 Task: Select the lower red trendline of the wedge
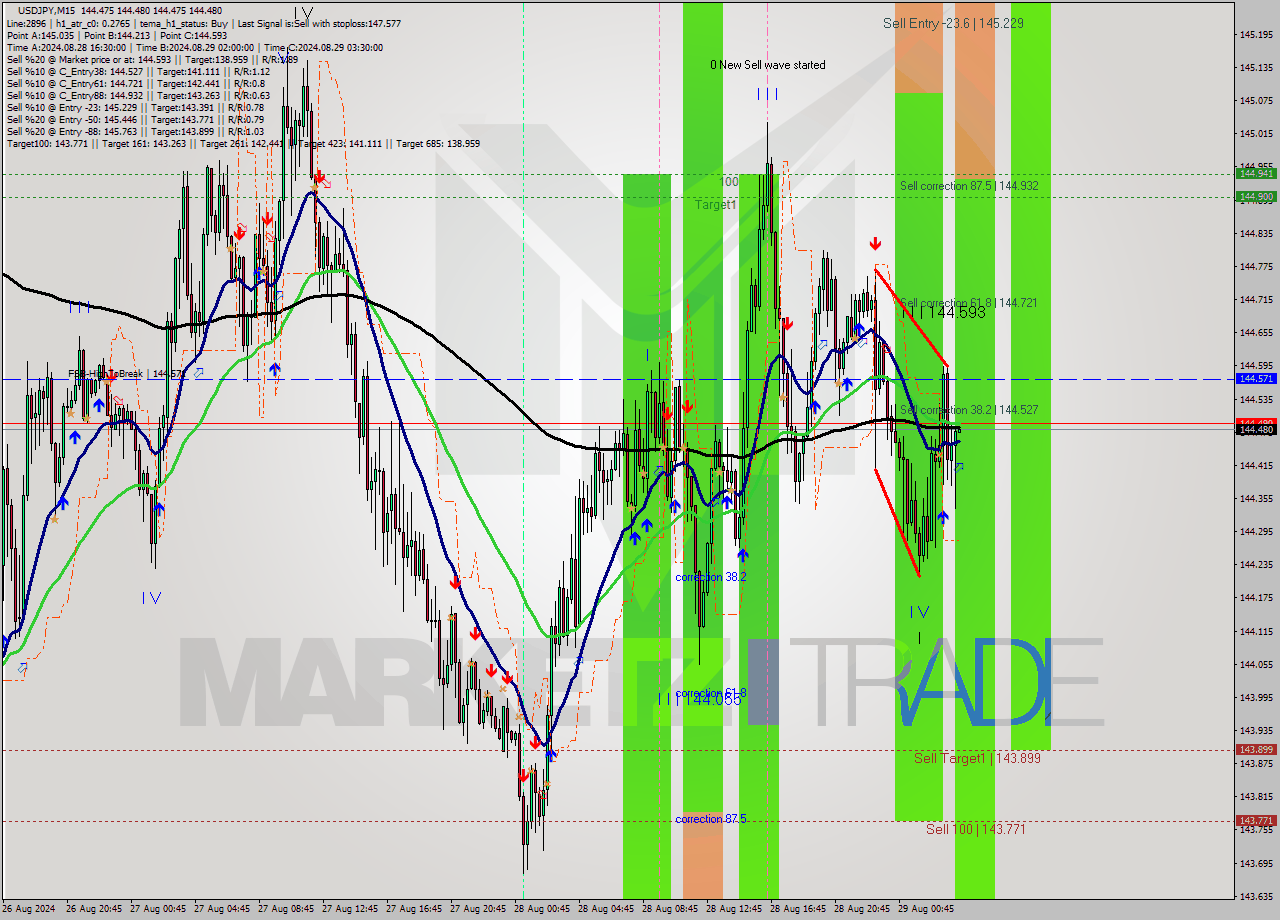pos(896,522)
